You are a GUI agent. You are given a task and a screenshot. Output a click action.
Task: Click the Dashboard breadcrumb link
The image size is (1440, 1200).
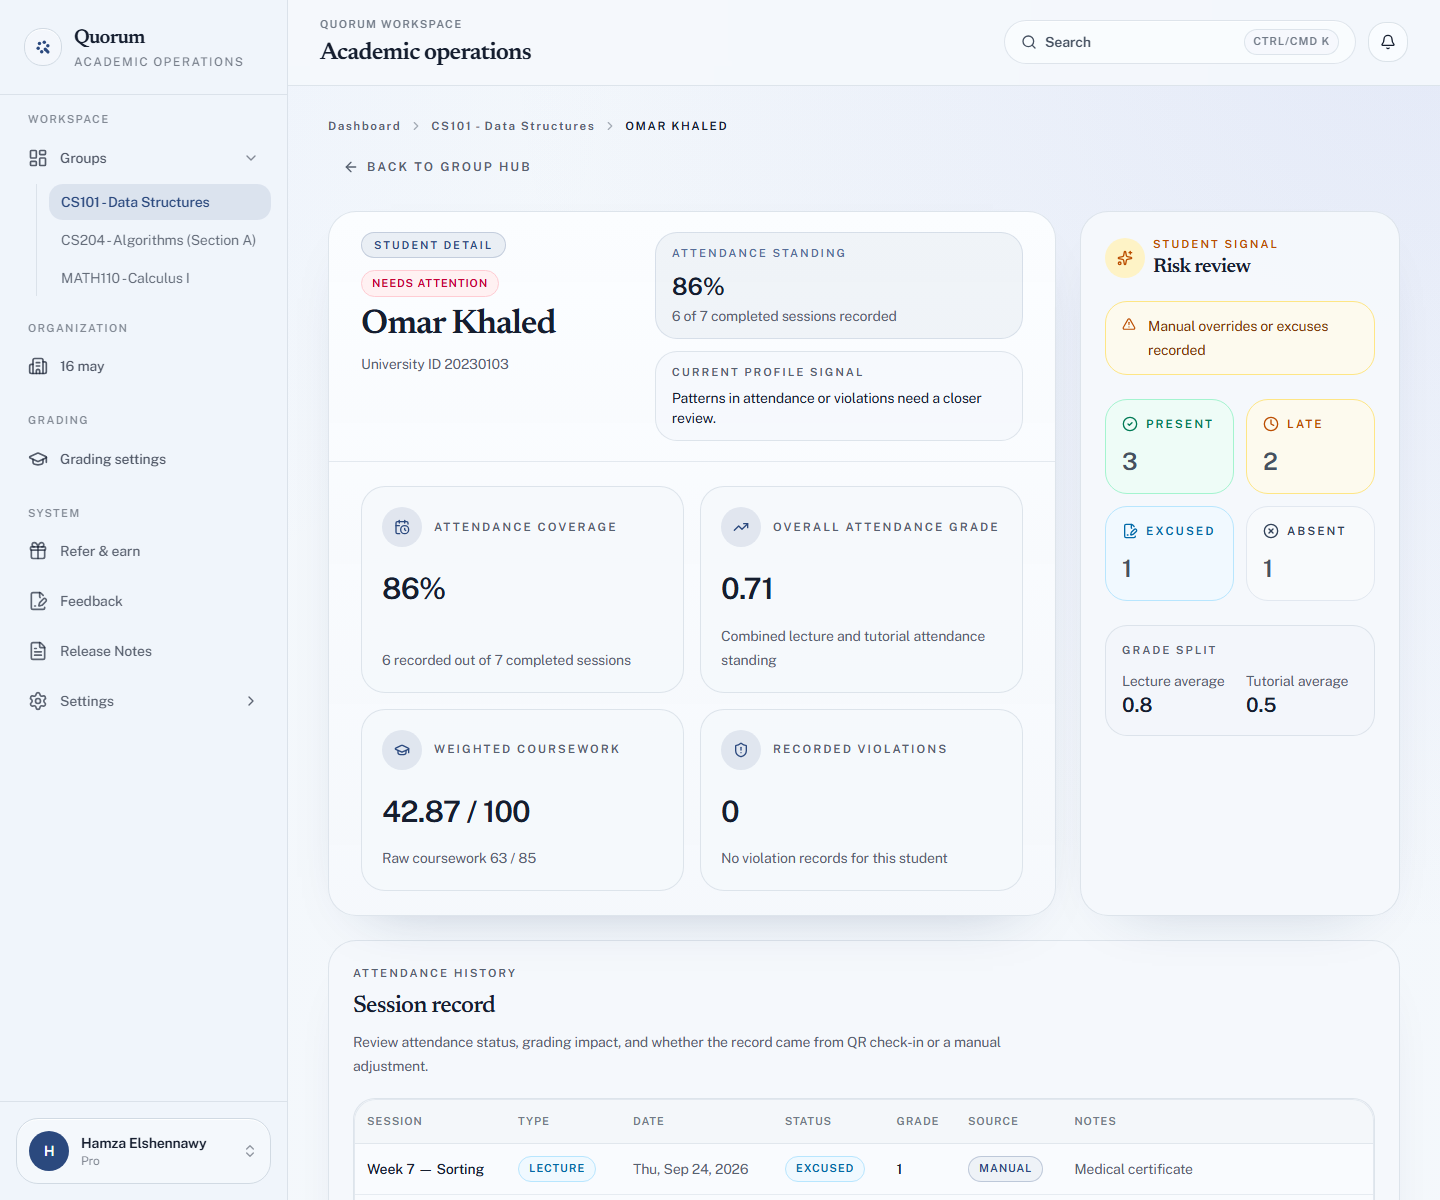pyautogui.click(x=364, y=126)
